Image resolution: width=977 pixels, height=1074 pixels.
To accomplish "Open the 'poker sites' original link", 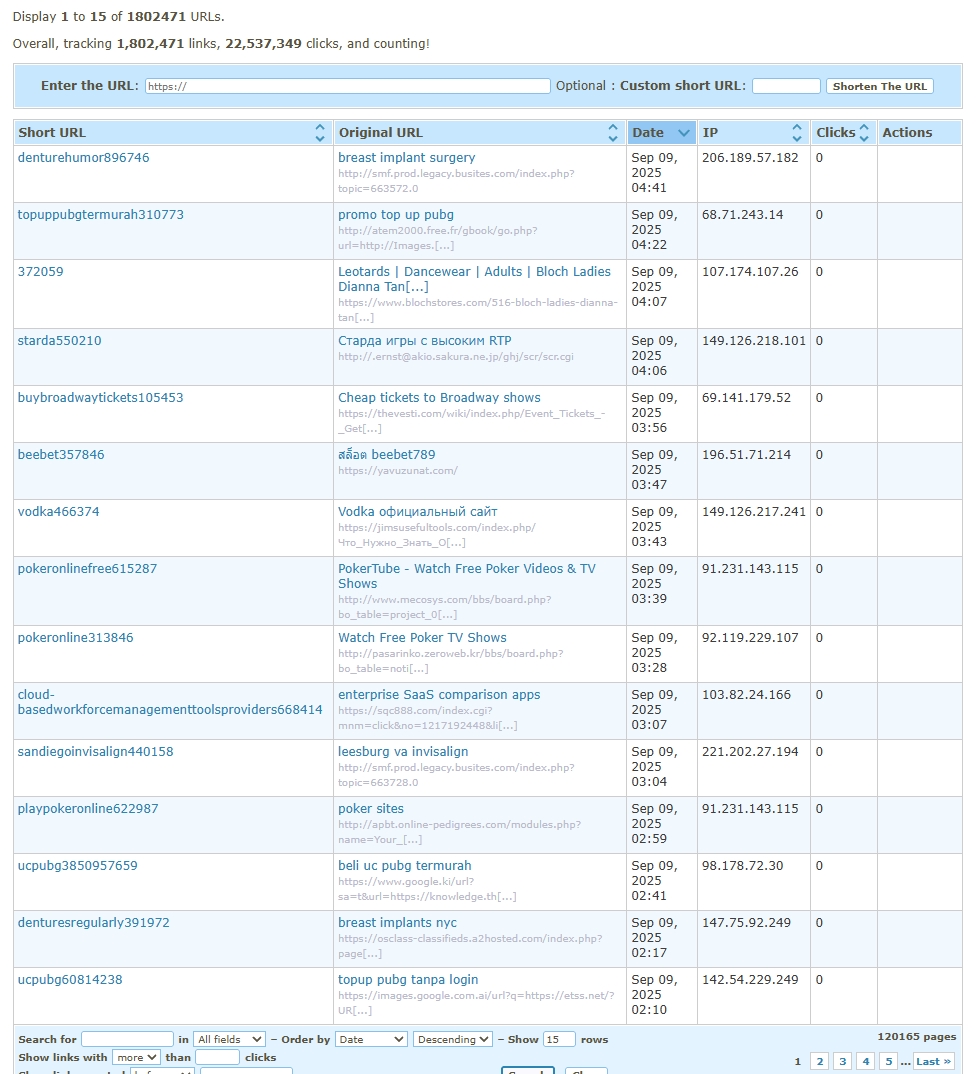I will [371, 808].
